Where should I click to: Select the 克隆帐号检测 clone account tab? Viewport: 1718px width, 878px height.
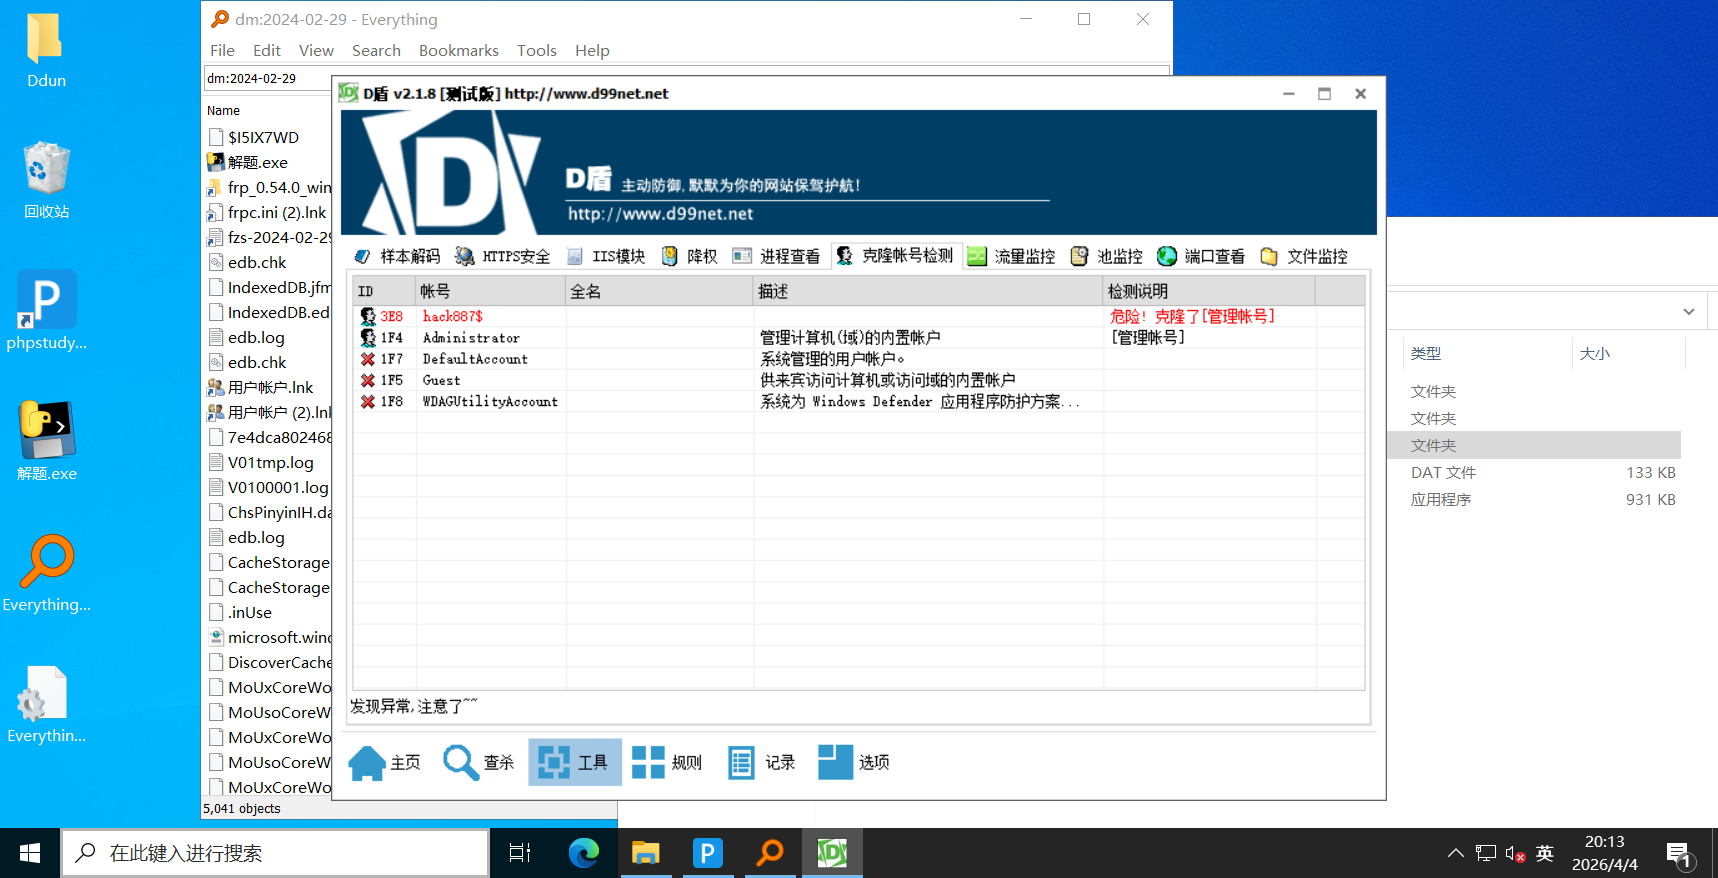(x=895, y=256)
